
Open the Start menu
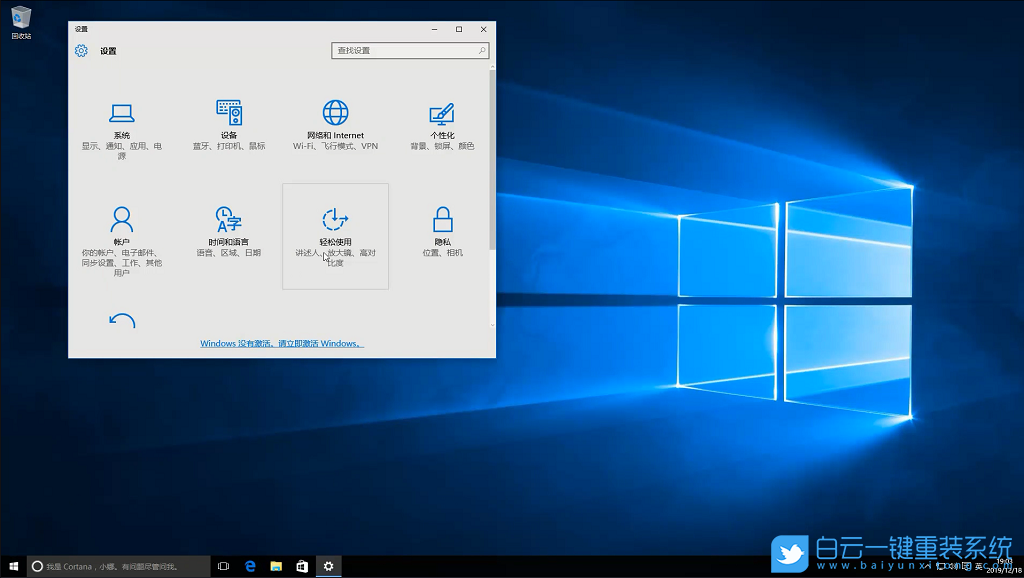pos(12,565)
